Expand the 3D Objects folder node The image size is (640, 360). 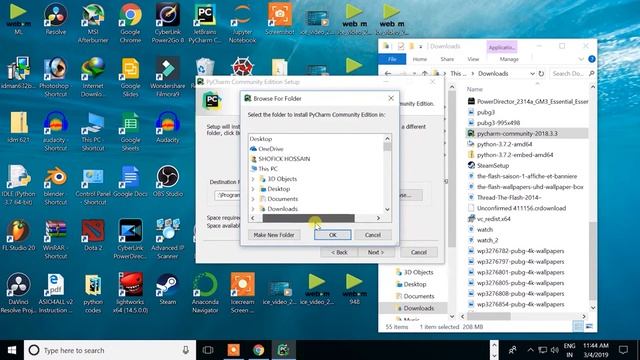(x=253, y=179)
